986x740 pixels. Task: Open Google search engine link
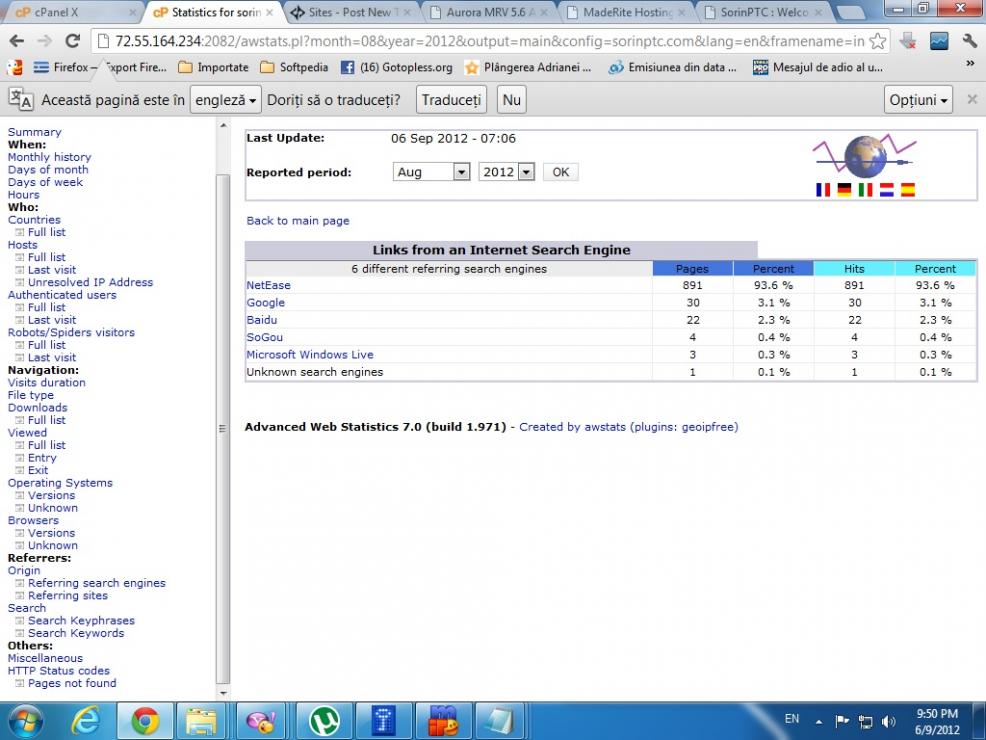(265, 302)
